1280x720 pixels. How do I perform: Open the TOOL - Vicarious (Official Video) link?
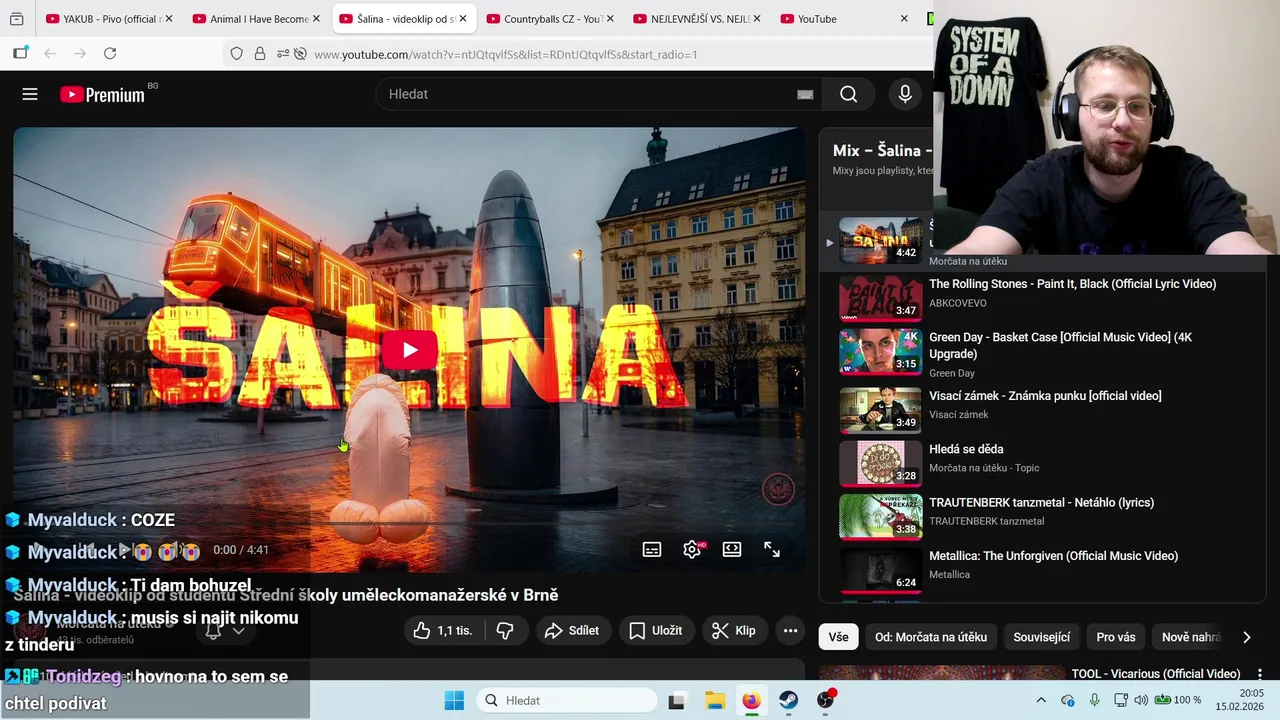1156,674
